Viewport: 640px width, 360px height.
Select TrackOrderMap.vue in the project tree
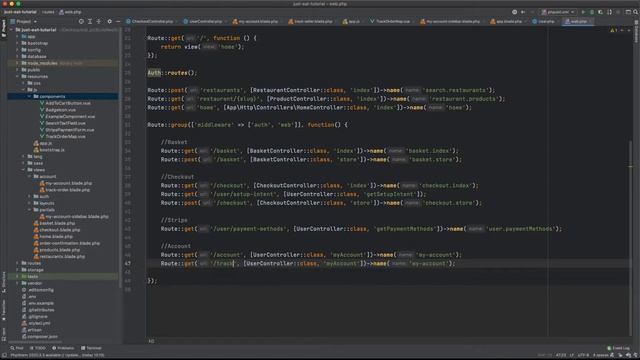65,136
